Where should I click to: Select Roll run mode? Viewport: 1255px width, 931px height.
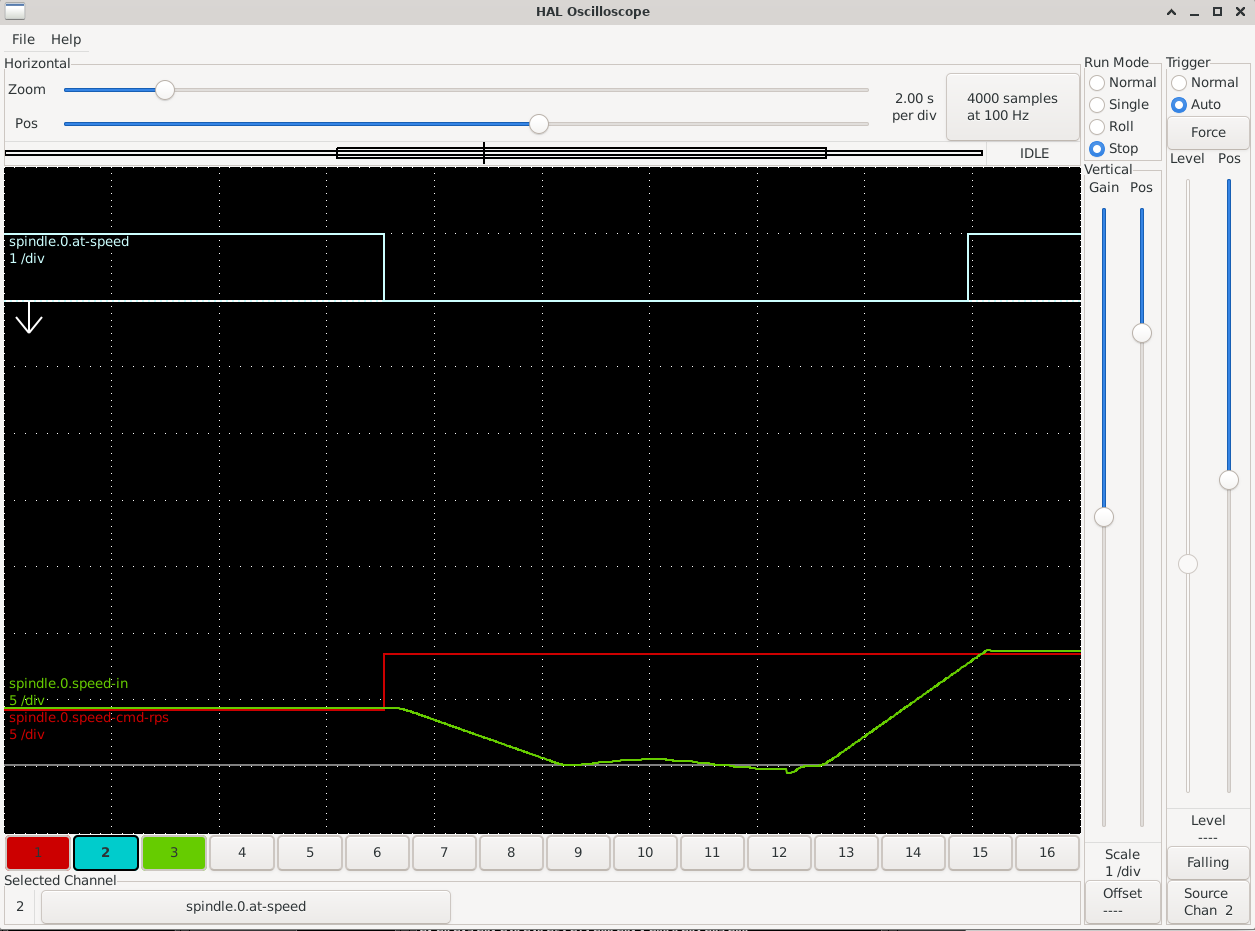(x=1112, y=126)
